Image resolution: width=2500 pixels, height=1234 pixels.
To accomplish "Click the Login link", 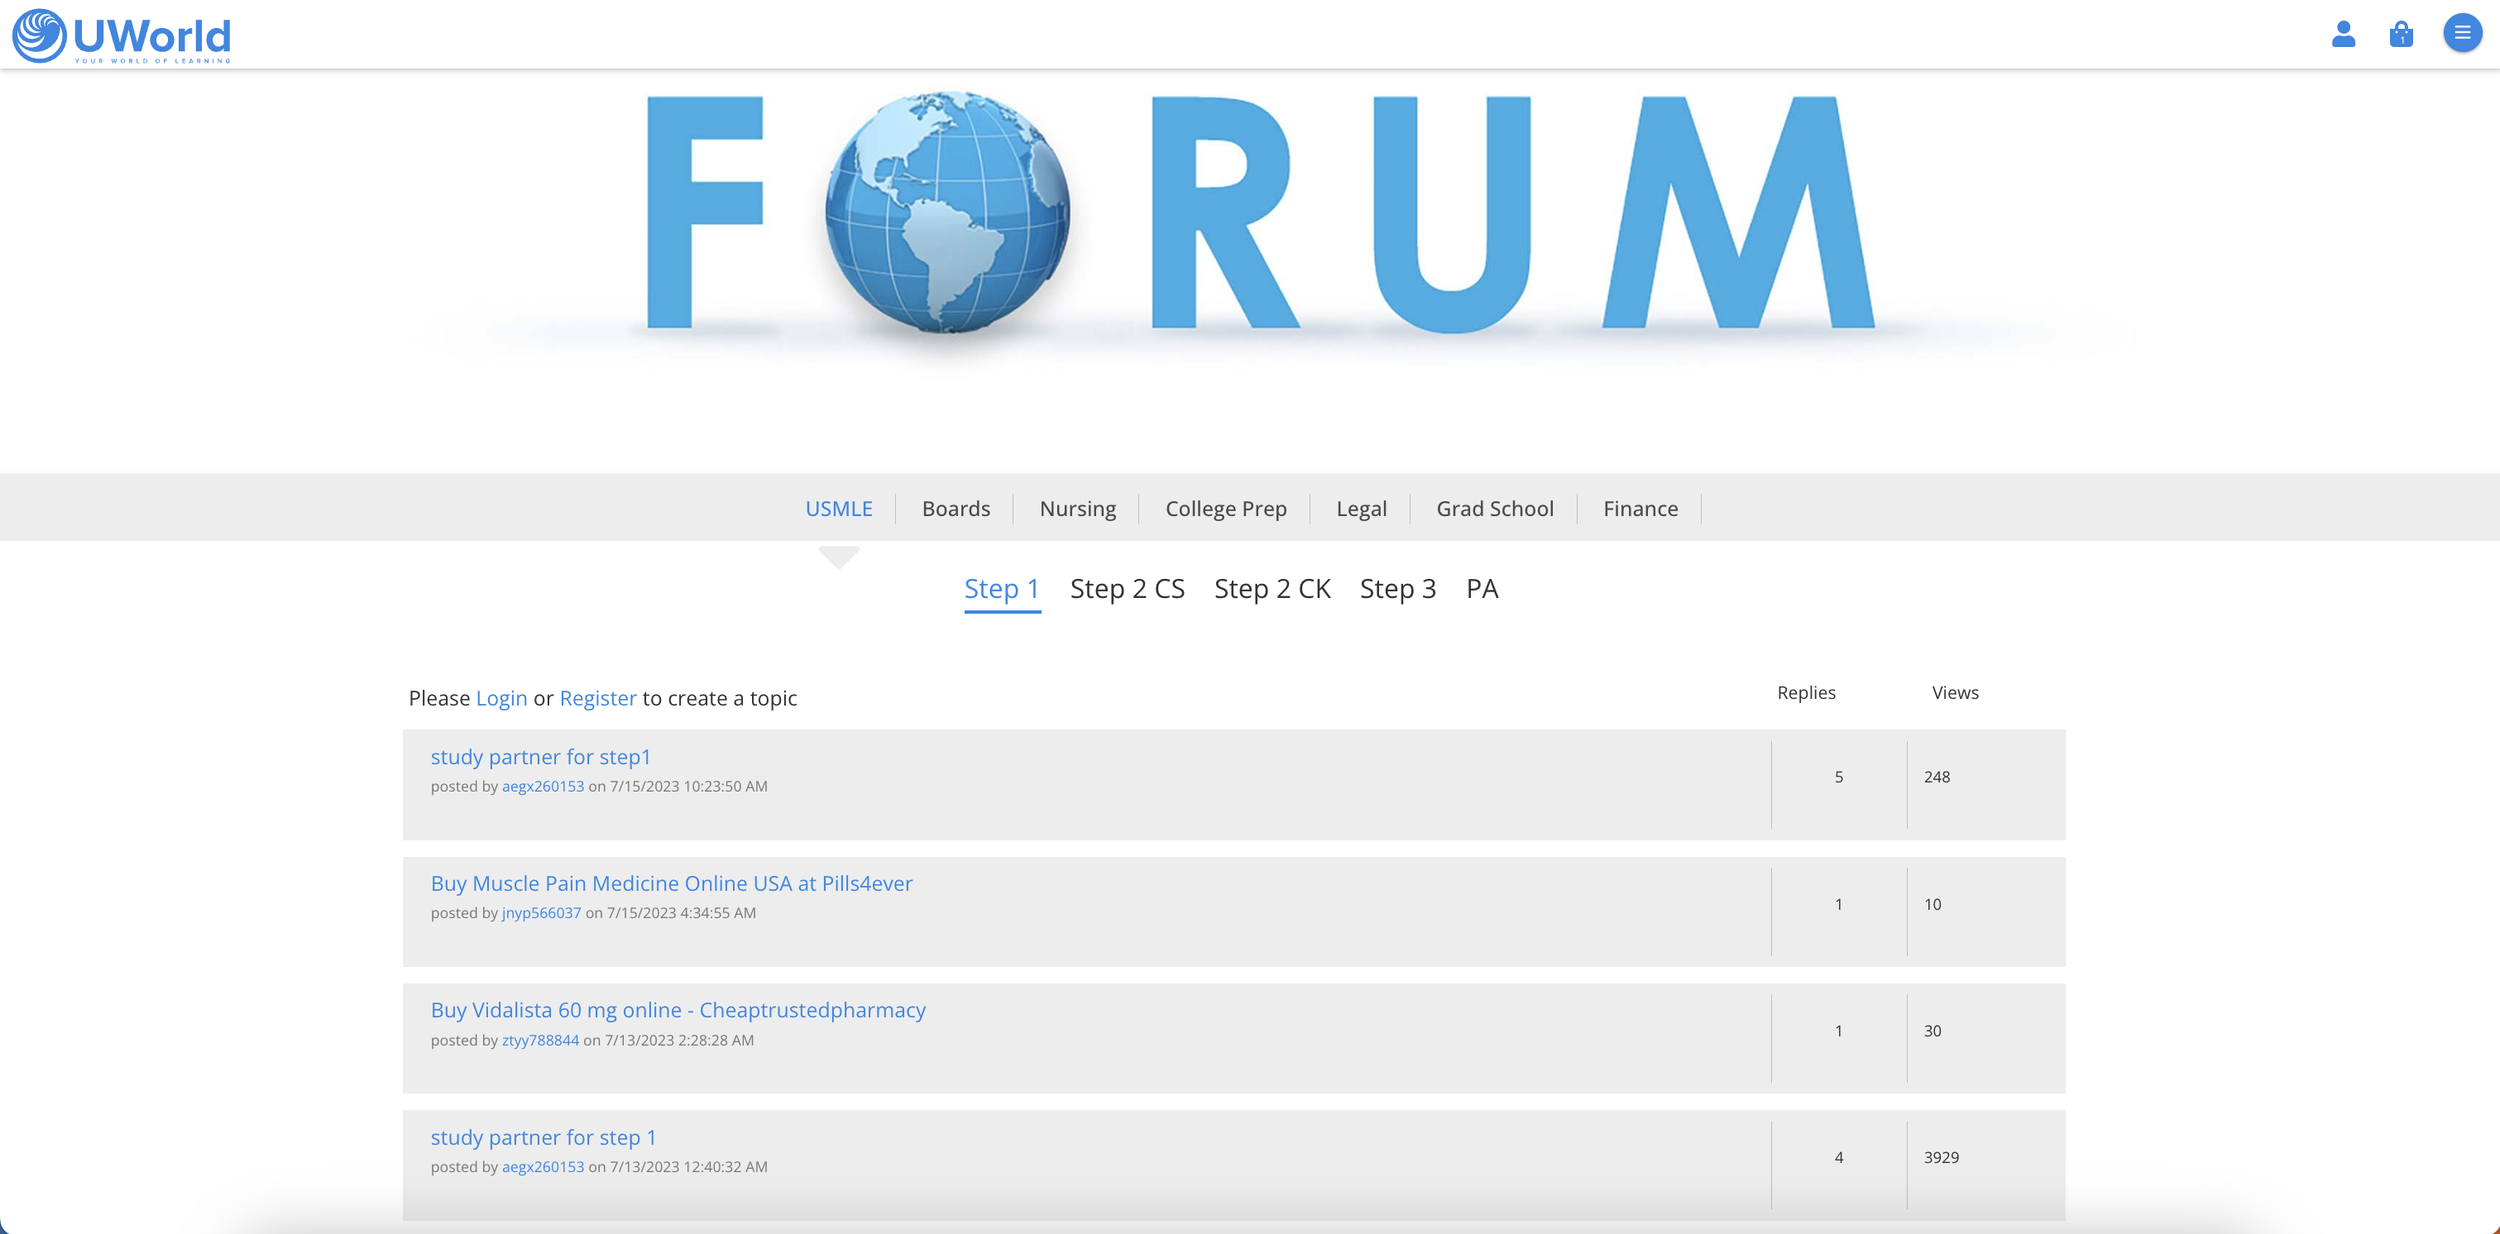I will click(501, 698).
